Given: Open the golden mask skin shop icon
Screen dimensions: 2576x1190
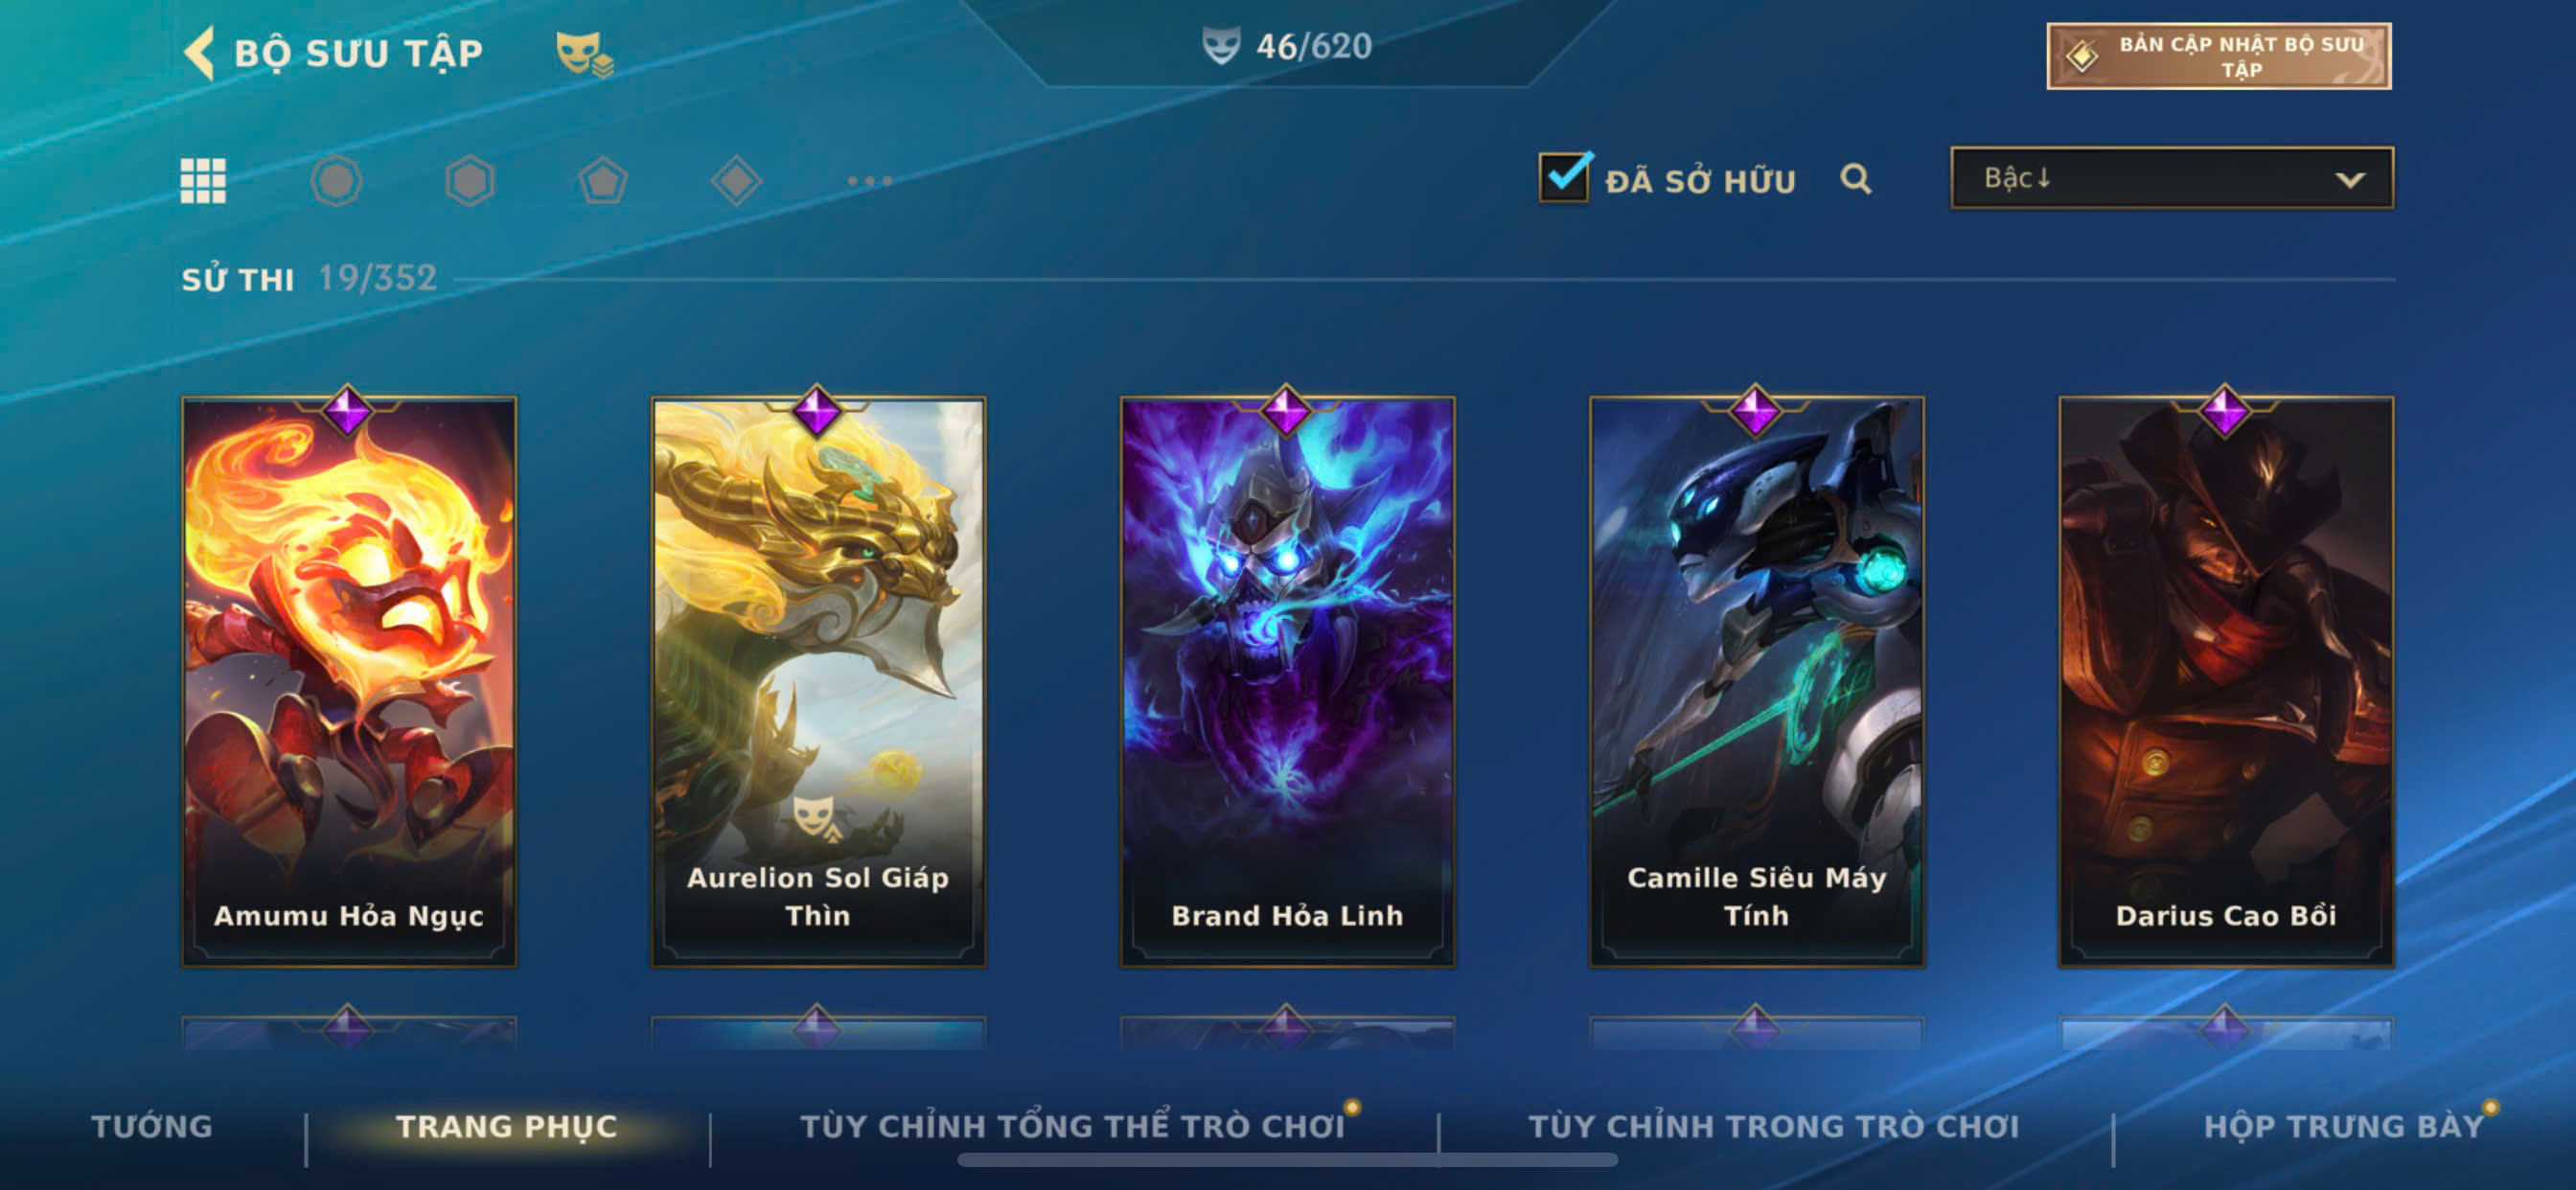Looking at the screenshot, I should [x=584, y=53].
